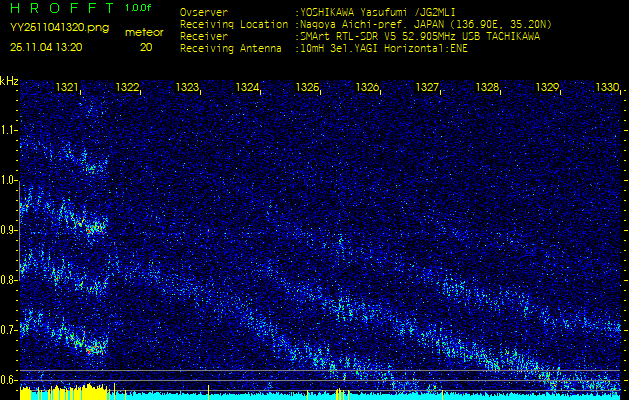Viewport: 629px width, 400px height.
Task: Click the 1321 time marker
Action: [68, 88]
